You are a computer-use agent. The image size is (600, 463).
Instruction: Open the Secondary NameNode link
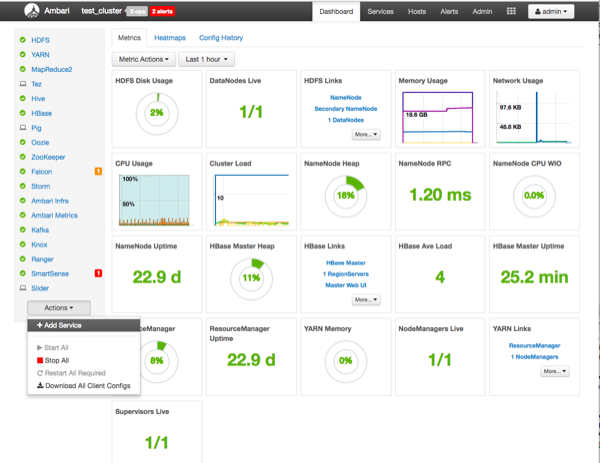[x=346, y=108]
